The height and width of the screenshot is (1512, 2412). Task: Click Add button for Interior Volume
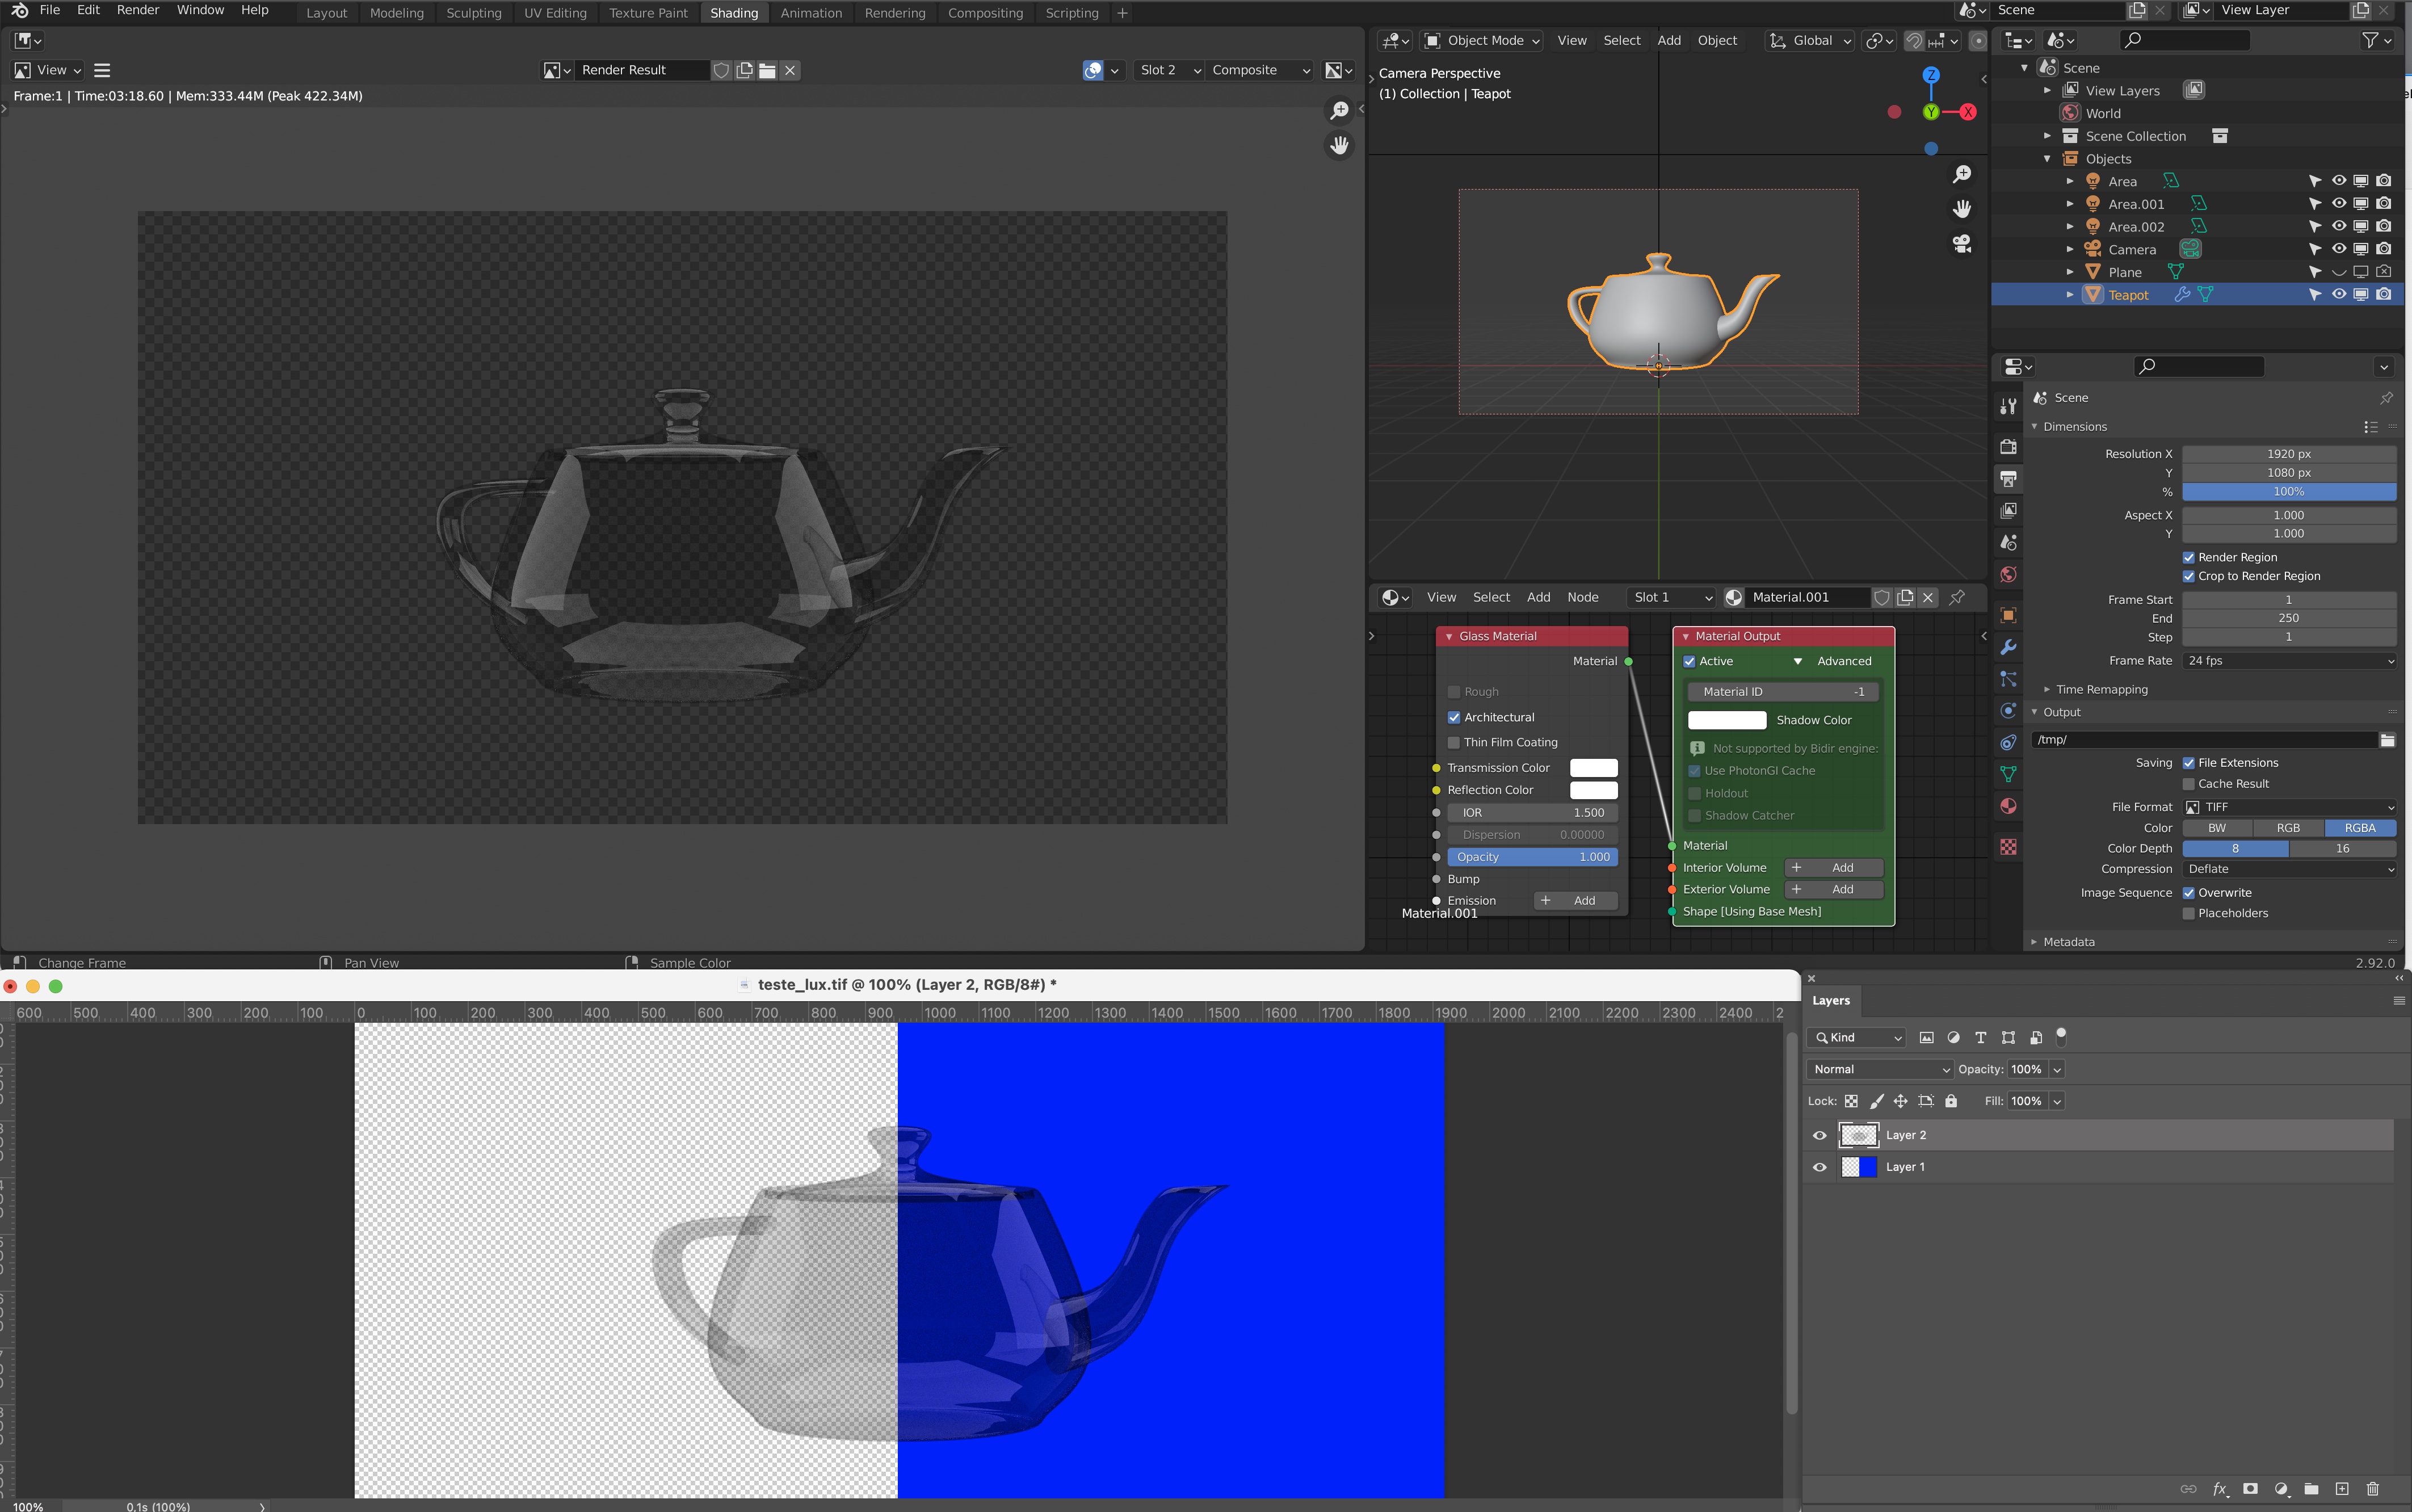[1833, 867]
